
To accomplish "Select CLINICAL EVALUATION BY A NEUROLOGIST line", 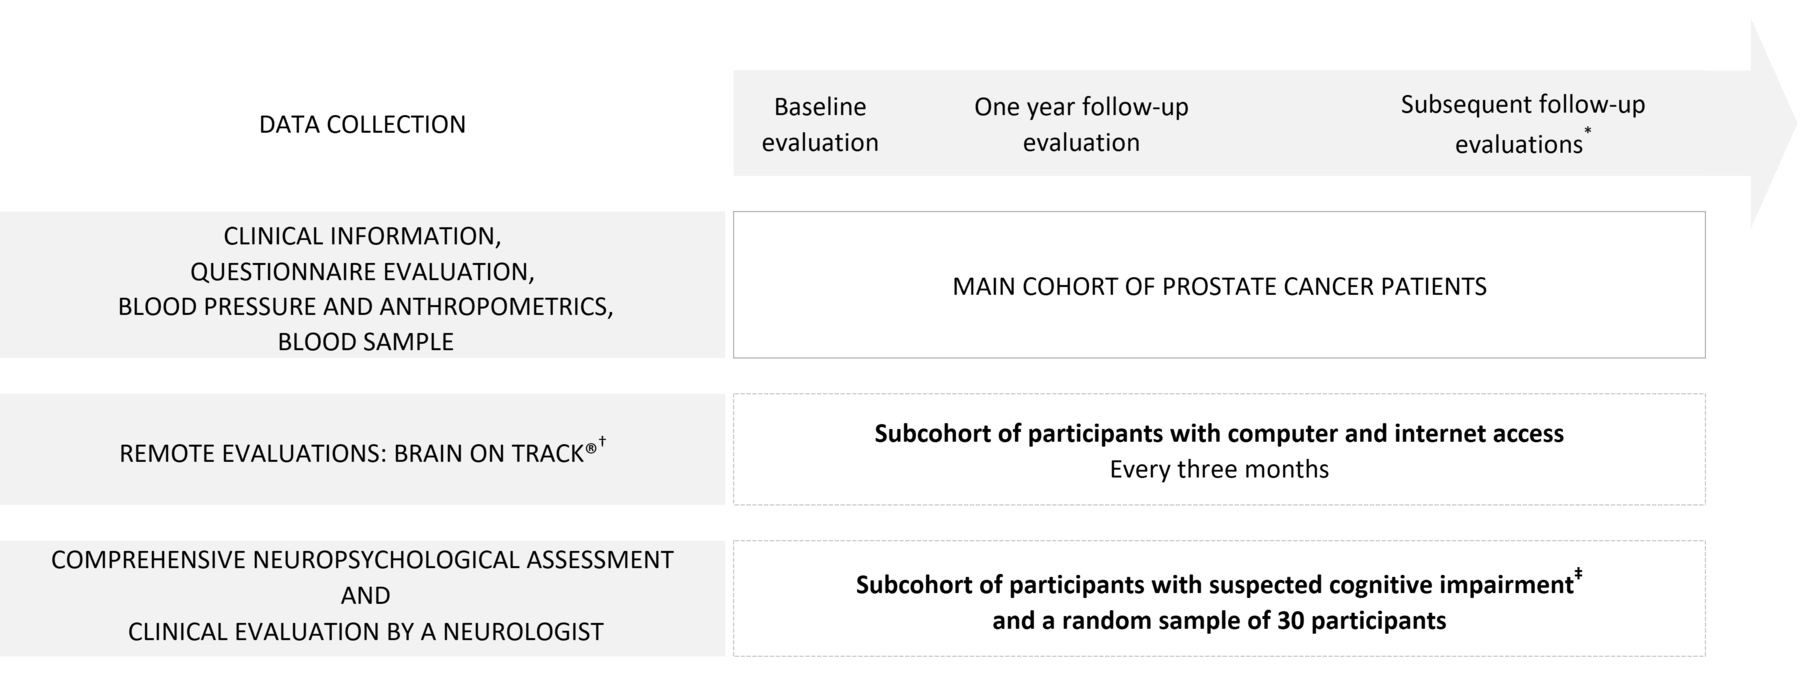I will (x=366, y=632).
